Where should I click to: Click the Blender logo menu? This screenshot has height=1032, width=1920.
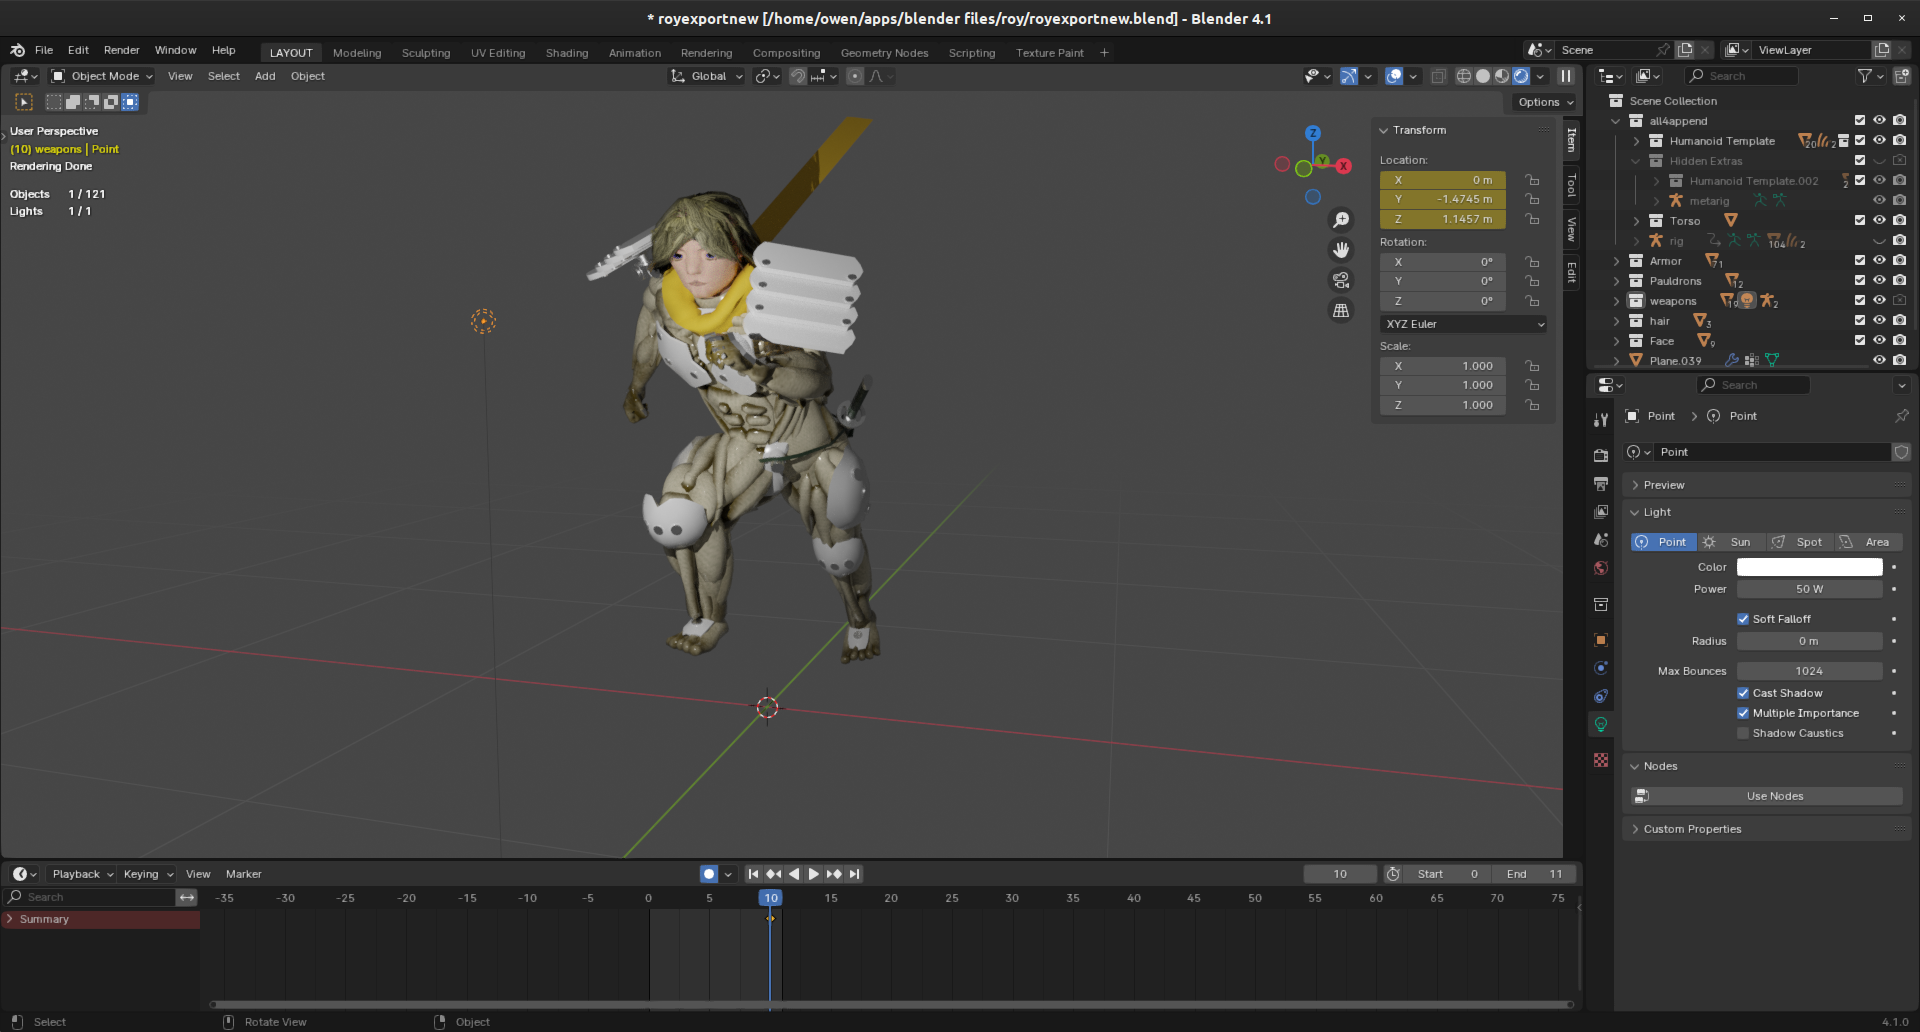click(x=17, y=50)
